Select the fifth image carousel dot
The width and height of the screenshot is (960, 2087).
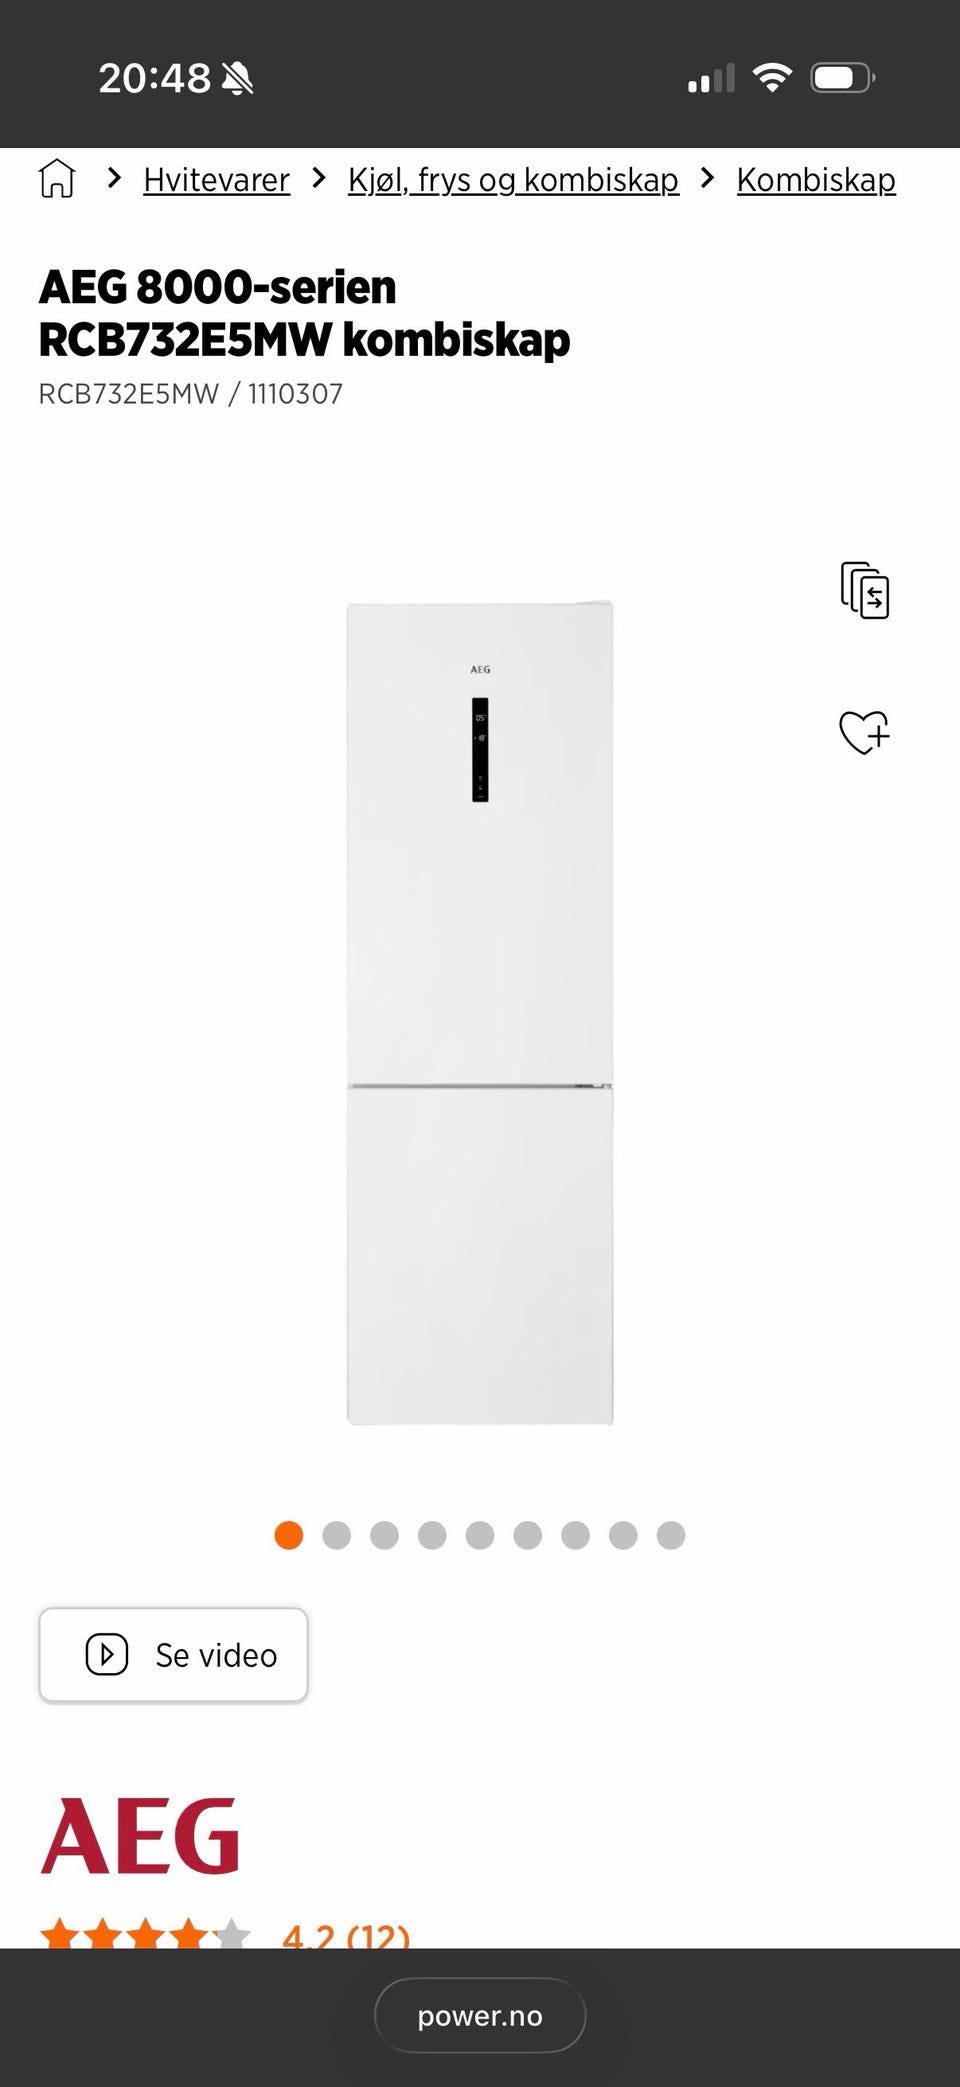(x=480, y=1535)
